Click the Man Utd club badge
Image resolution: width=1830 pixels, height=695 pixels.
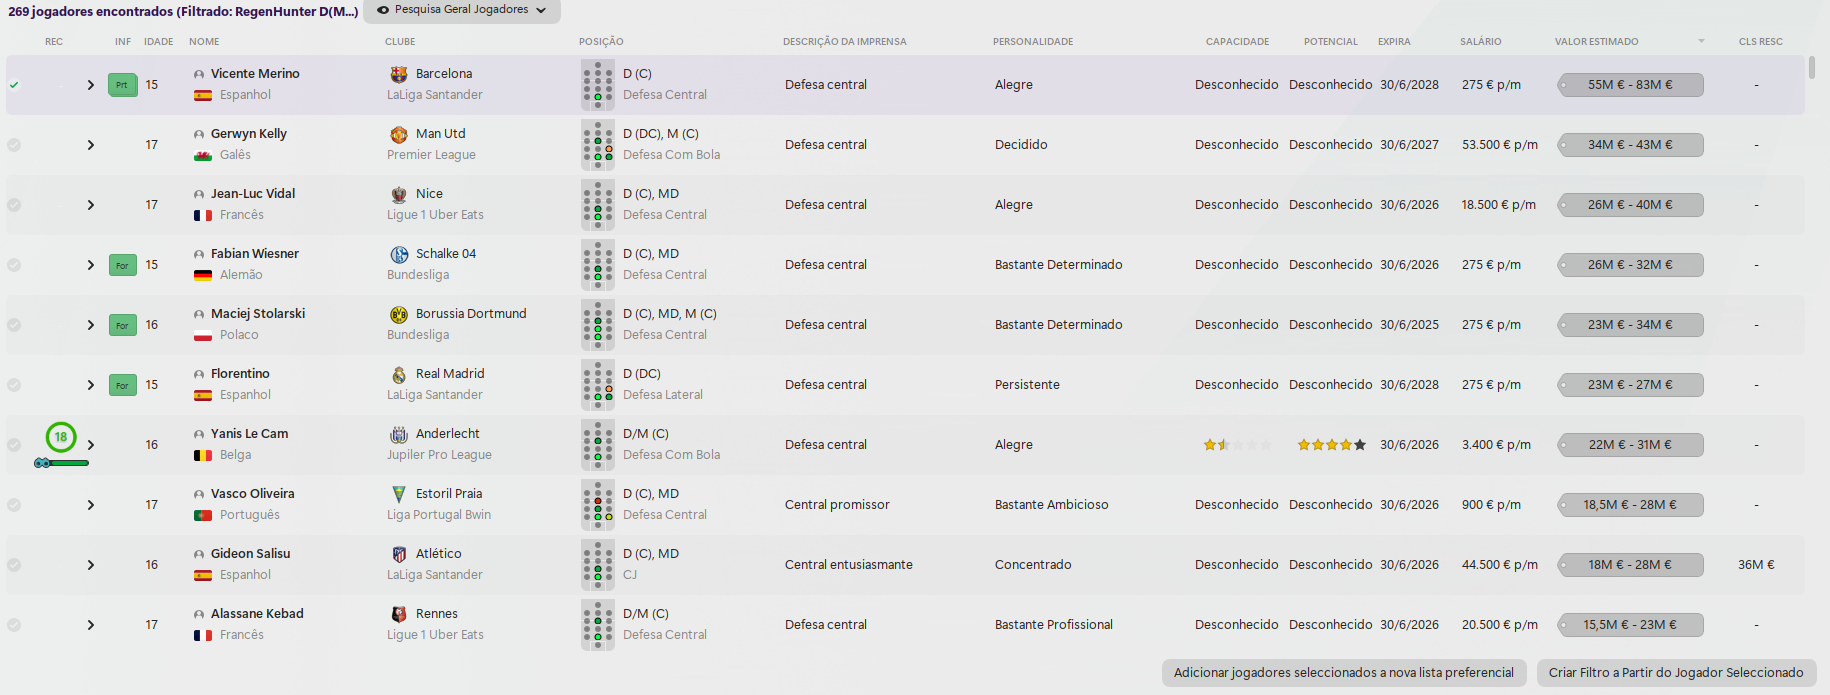[x=399, y=134]
